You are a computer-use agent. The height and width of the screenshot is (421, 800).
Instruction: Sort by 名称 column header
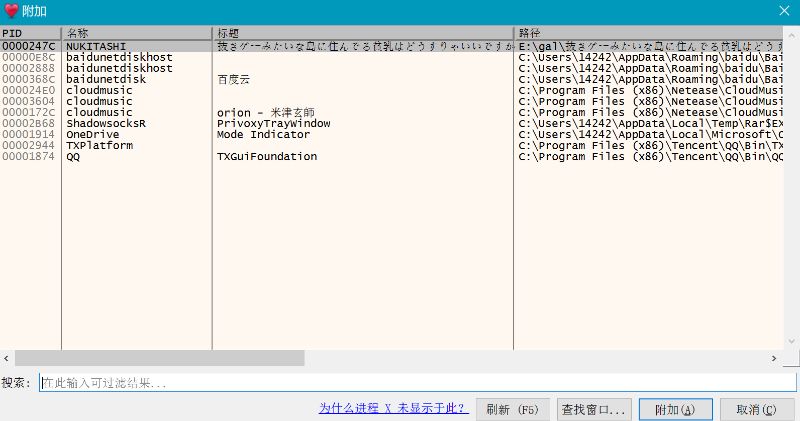137,33
